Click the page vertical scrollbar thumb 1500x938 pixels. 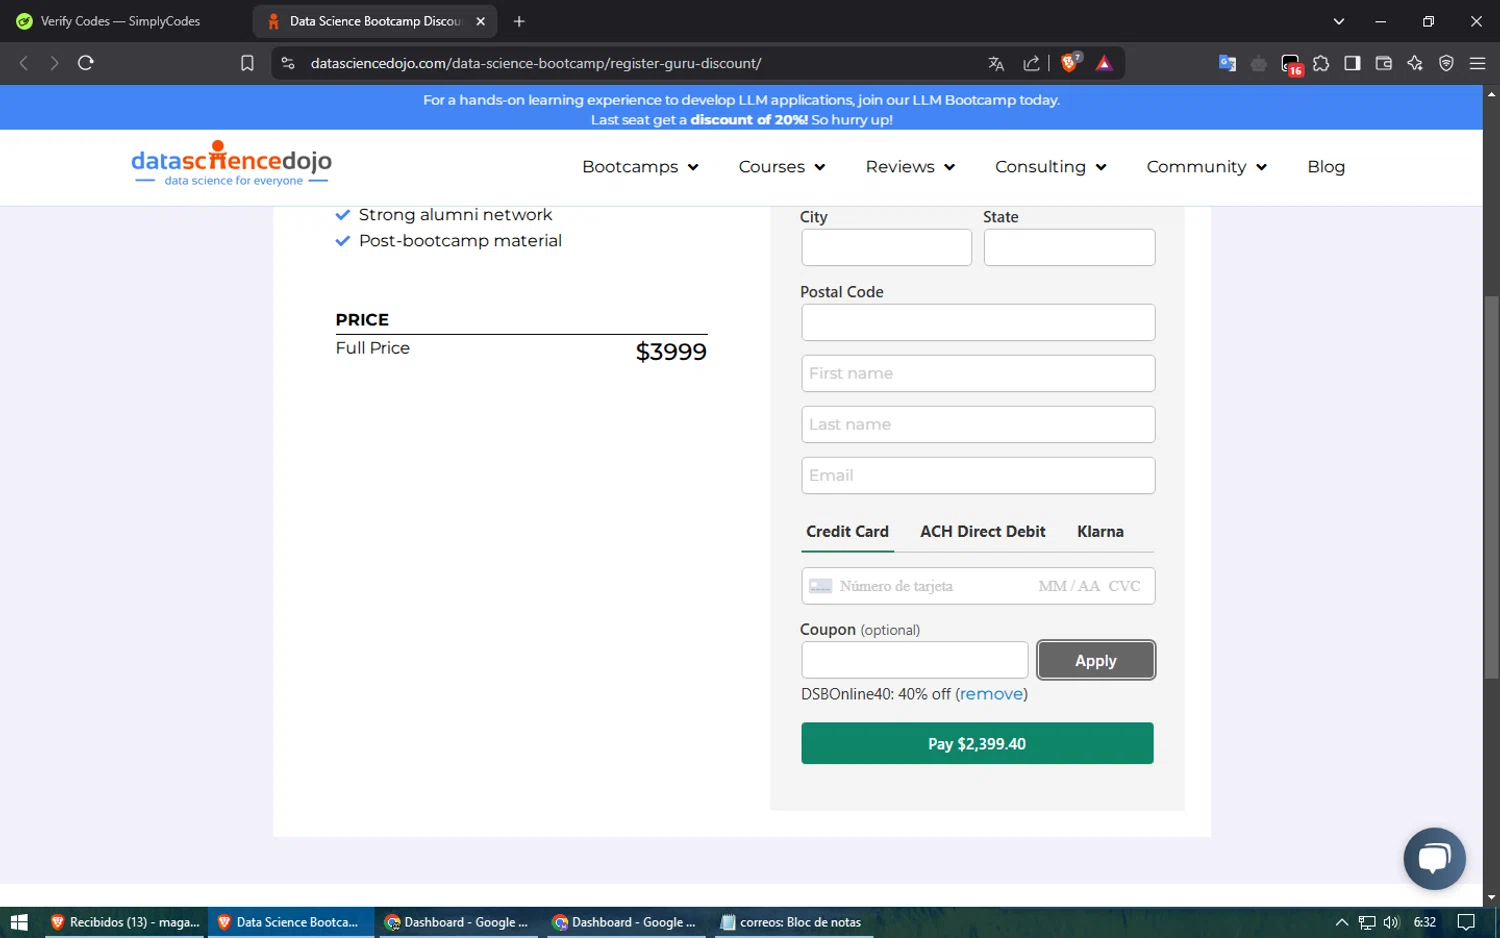point(1491,488)
